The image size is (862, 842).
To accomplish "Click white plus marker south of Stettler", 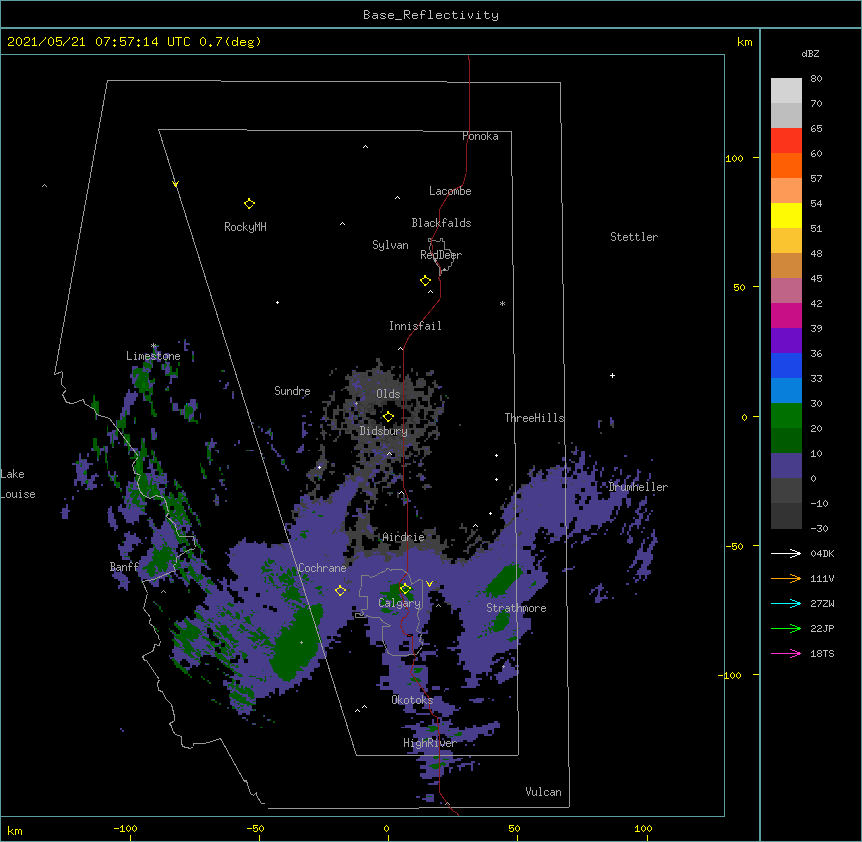I will pos(612,375).
